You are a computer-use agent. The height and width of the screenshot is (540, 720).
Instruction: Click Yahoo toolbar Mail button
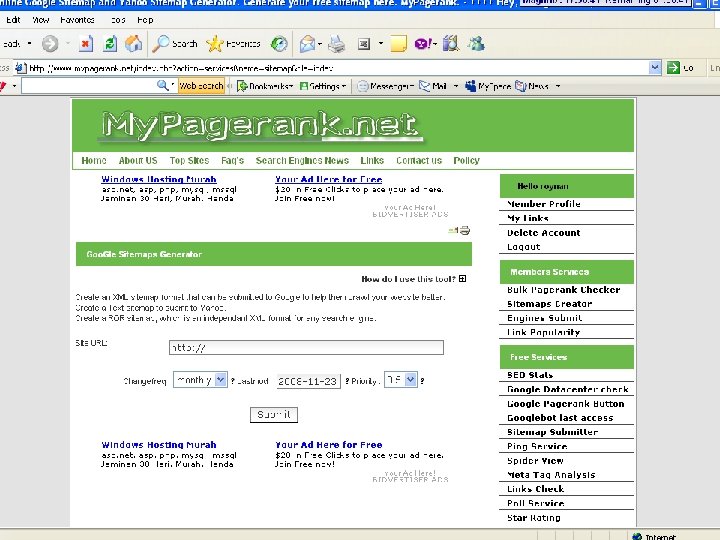(x=433, y=86)
